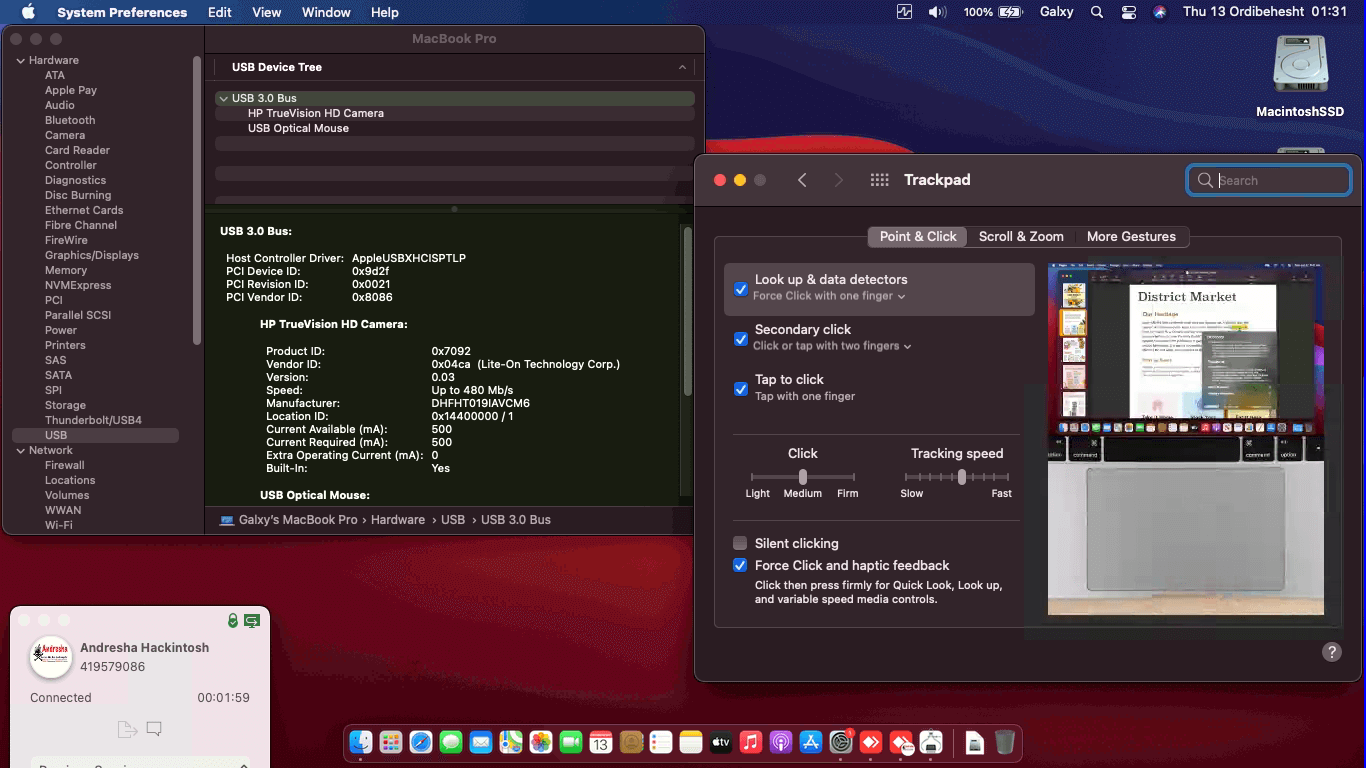Select Wi-Fi under Network in sidebar
Viewport: 1366px width, 768px height.
[59, 525]
